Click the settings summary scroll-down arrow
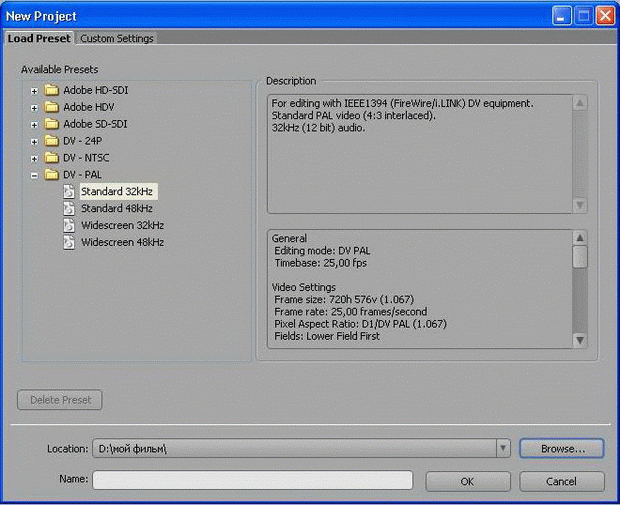Screen dimensions: 620x505 (580, 340)
